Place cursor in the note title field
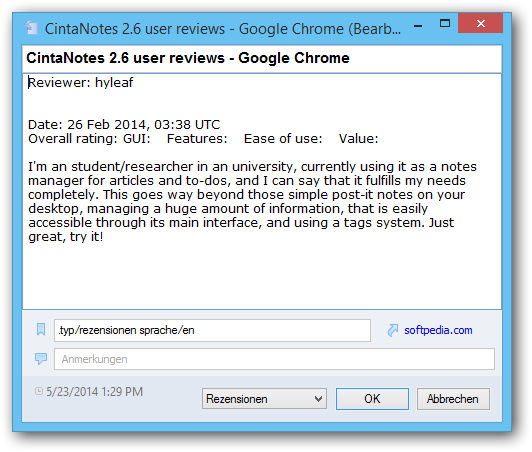Viewport: 532px width, 452px height. [262, 58]
